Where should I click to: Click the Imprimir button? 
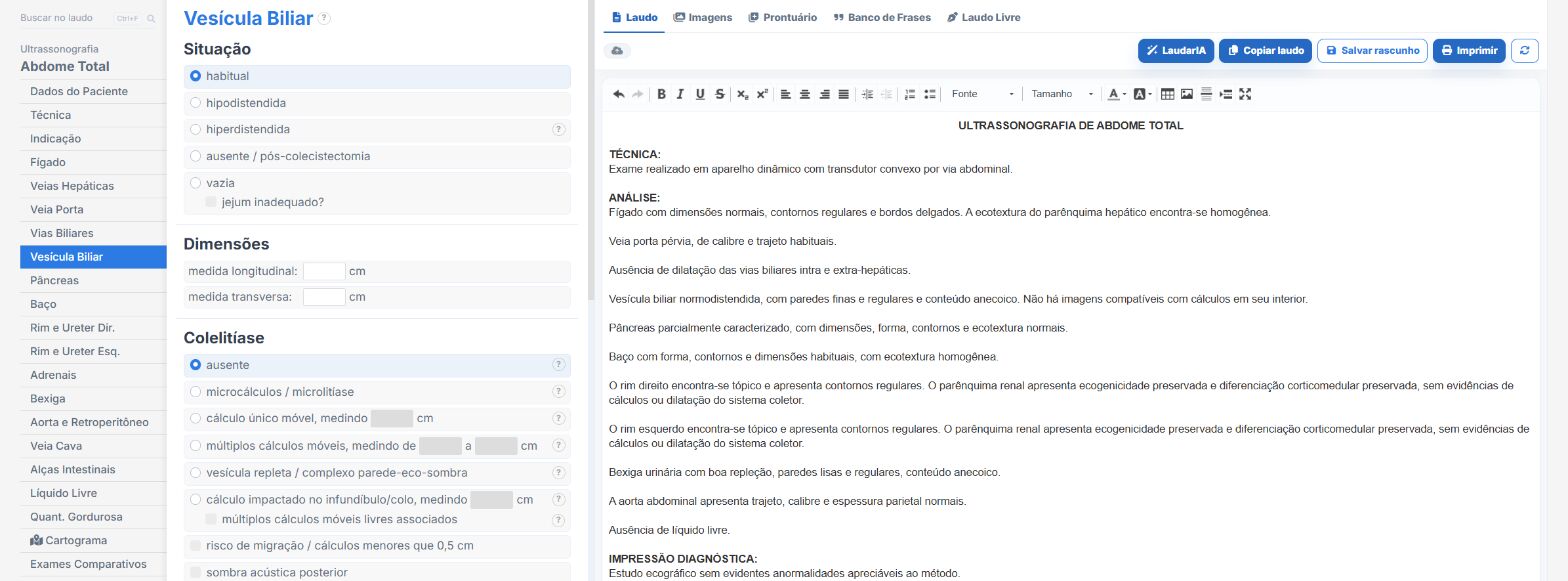click(x=1469, y=50)
